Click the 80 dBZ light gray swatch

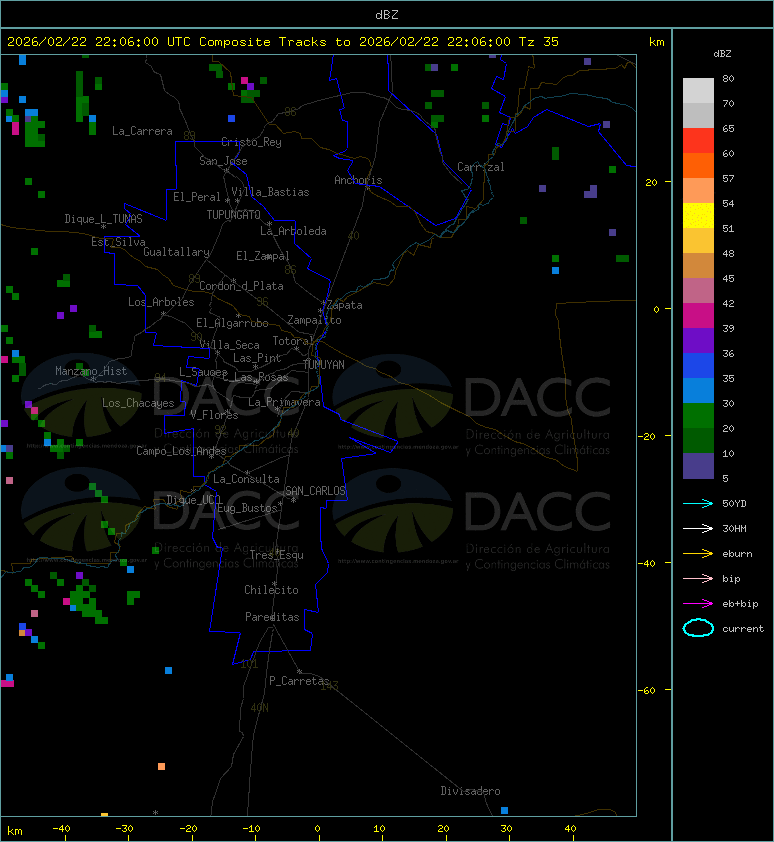tap(698, 90)
